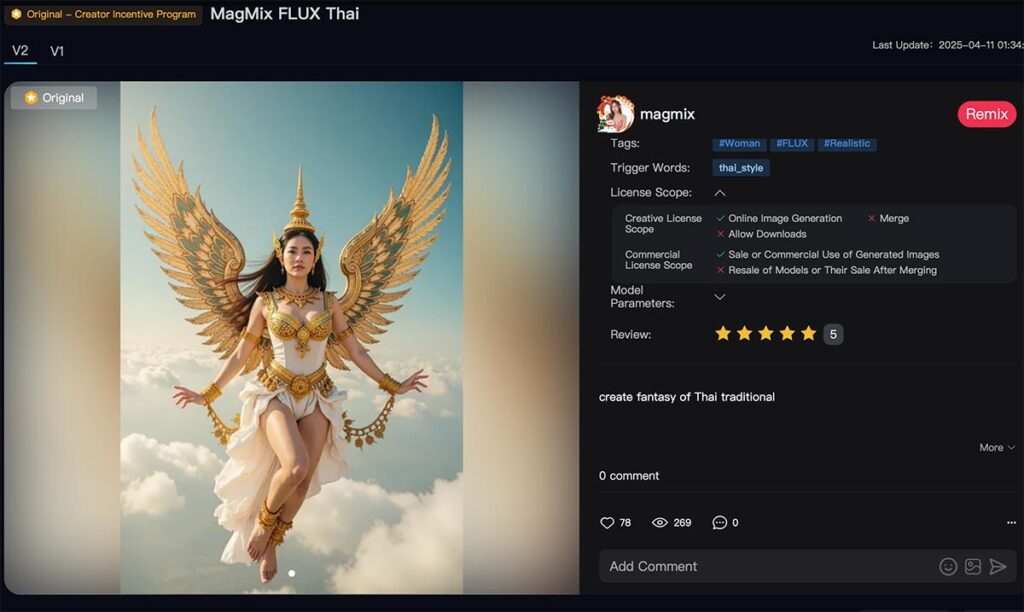Send the comment with arrow icon
The image size is (1024, 612).
[x=998, y=567]
